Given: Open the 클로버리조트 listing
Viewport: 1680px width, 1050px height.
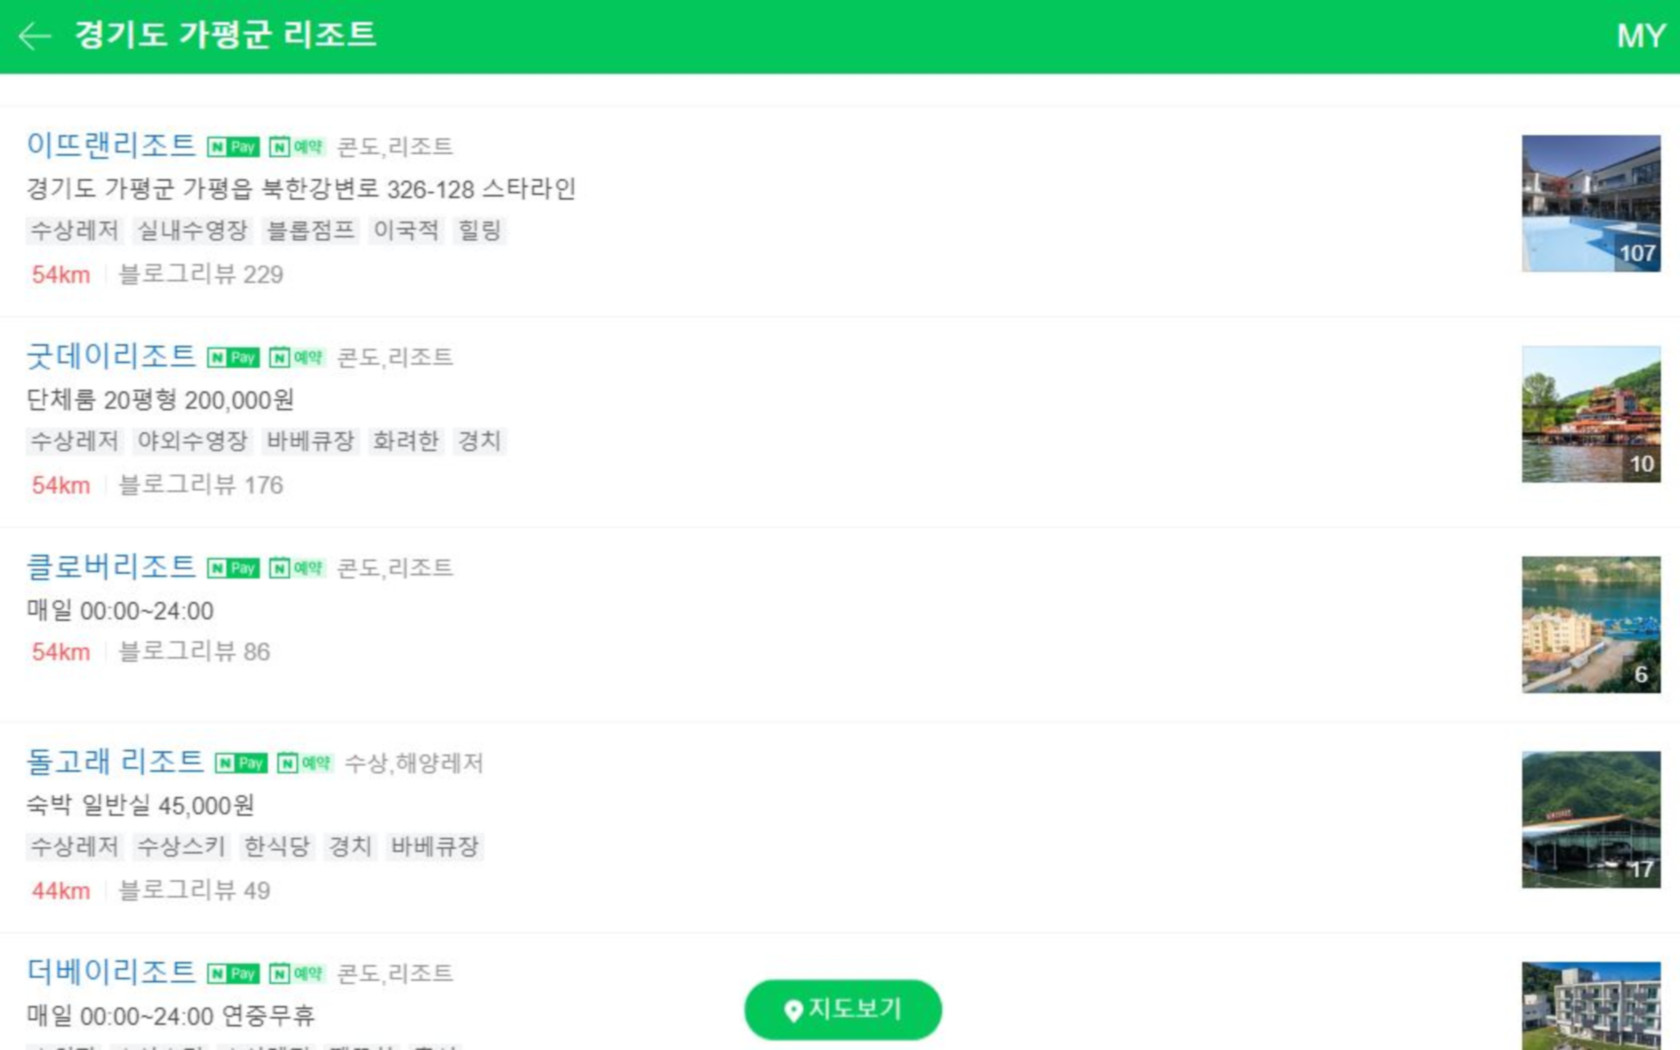Looking at the screenshot, I should 111,566.
